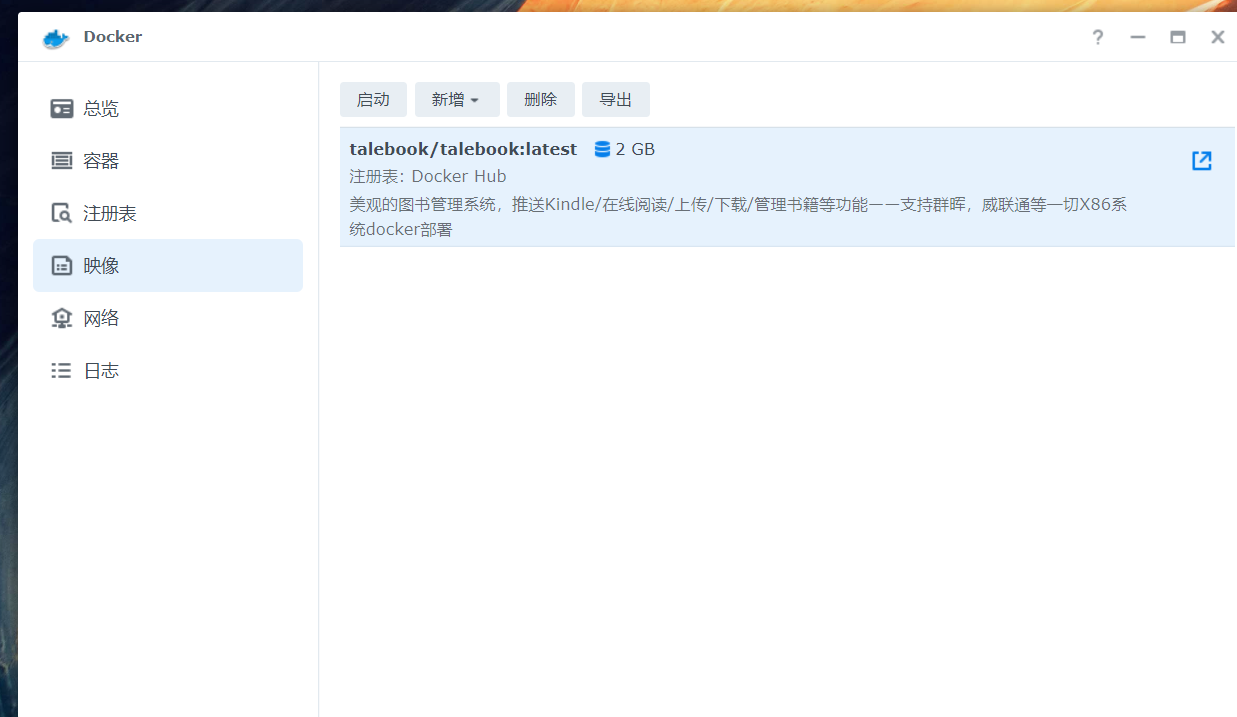Viewport: 1237px width, 717px height.
Task: Switch to 注册表 registry section
Action: tap(168, 213)
